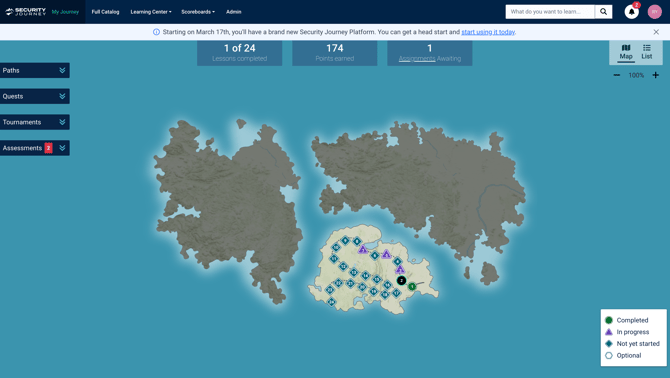The height and width of the screenshot is (378, 670).
Task: Open lesson diamond 18 on the map
Action: [385, 295]
